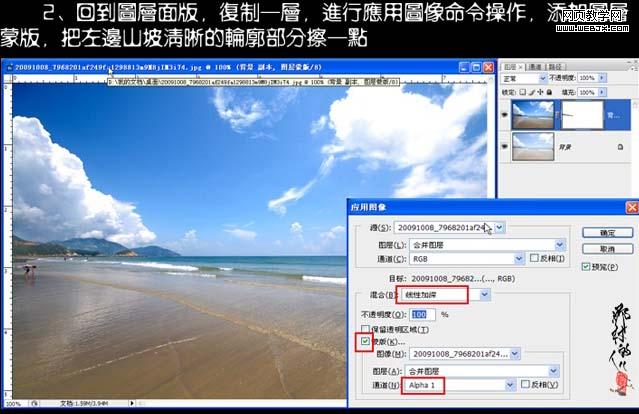
Task: Enable 反相(V) checkbox for mask channel
Action: point(526,384)
